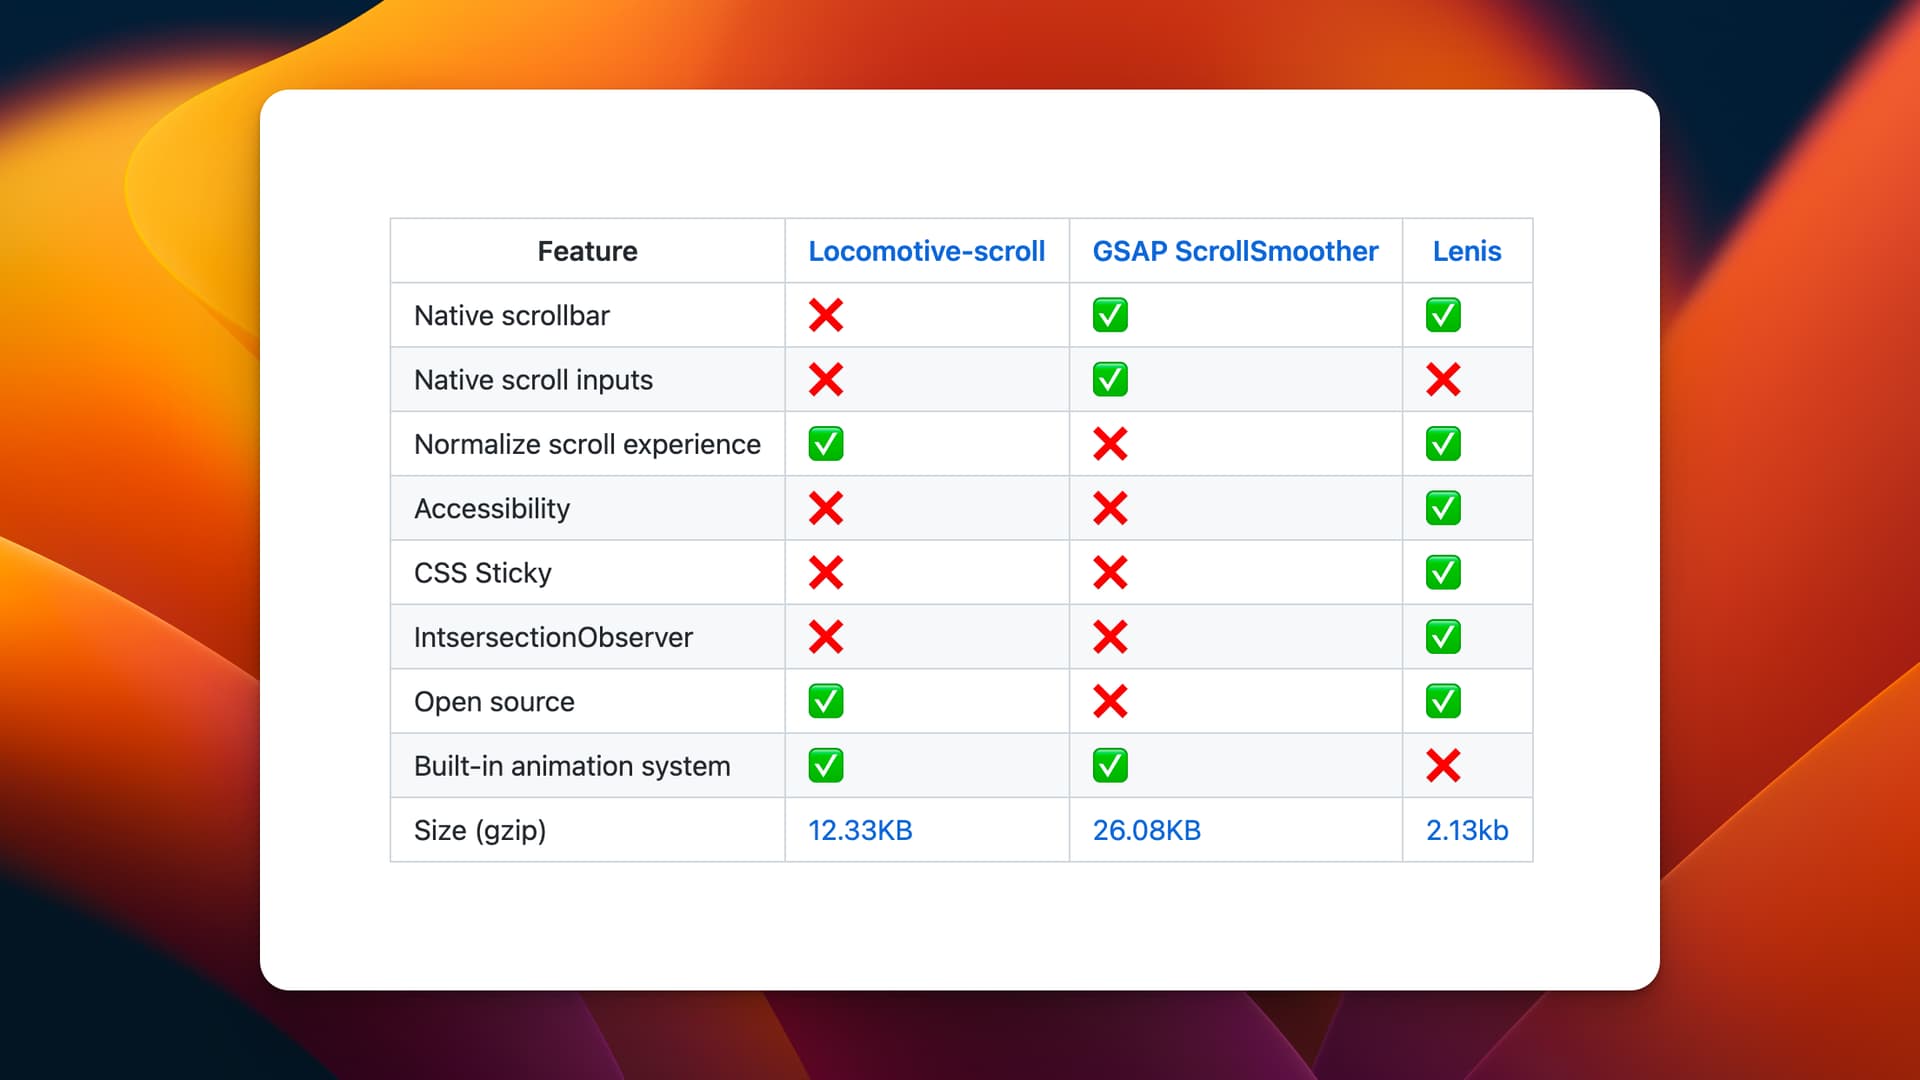Select the CSS Sticky row label

[x=482, y=573]
